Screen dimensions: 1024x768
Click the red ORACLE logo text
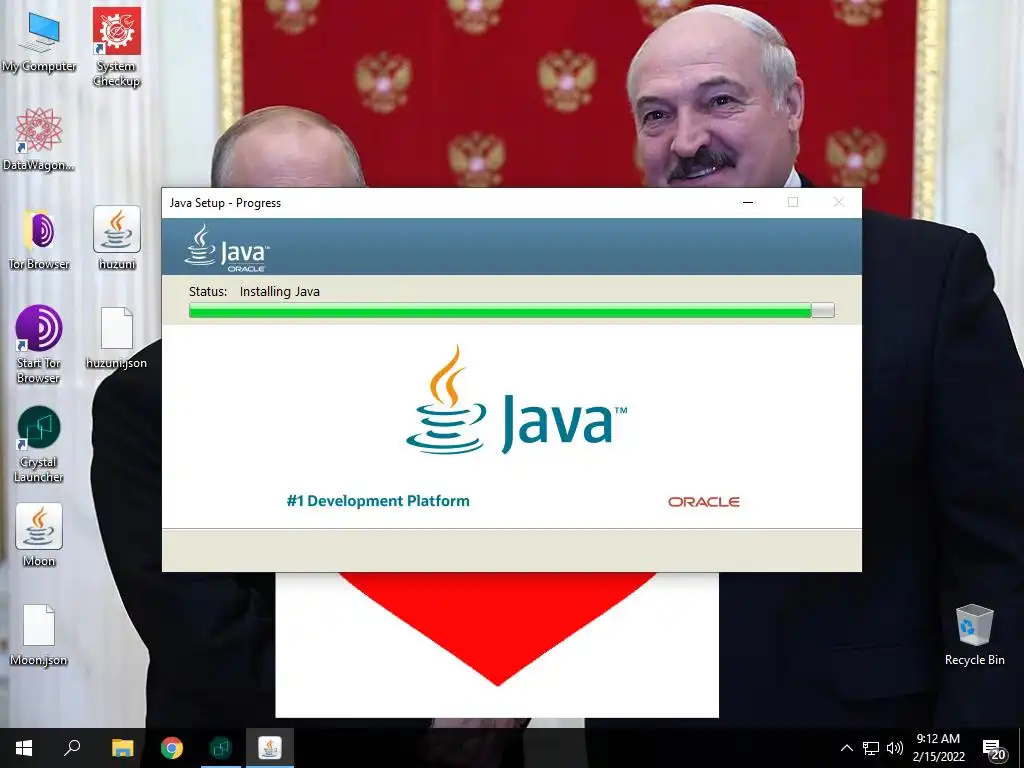tap(703, 502)
